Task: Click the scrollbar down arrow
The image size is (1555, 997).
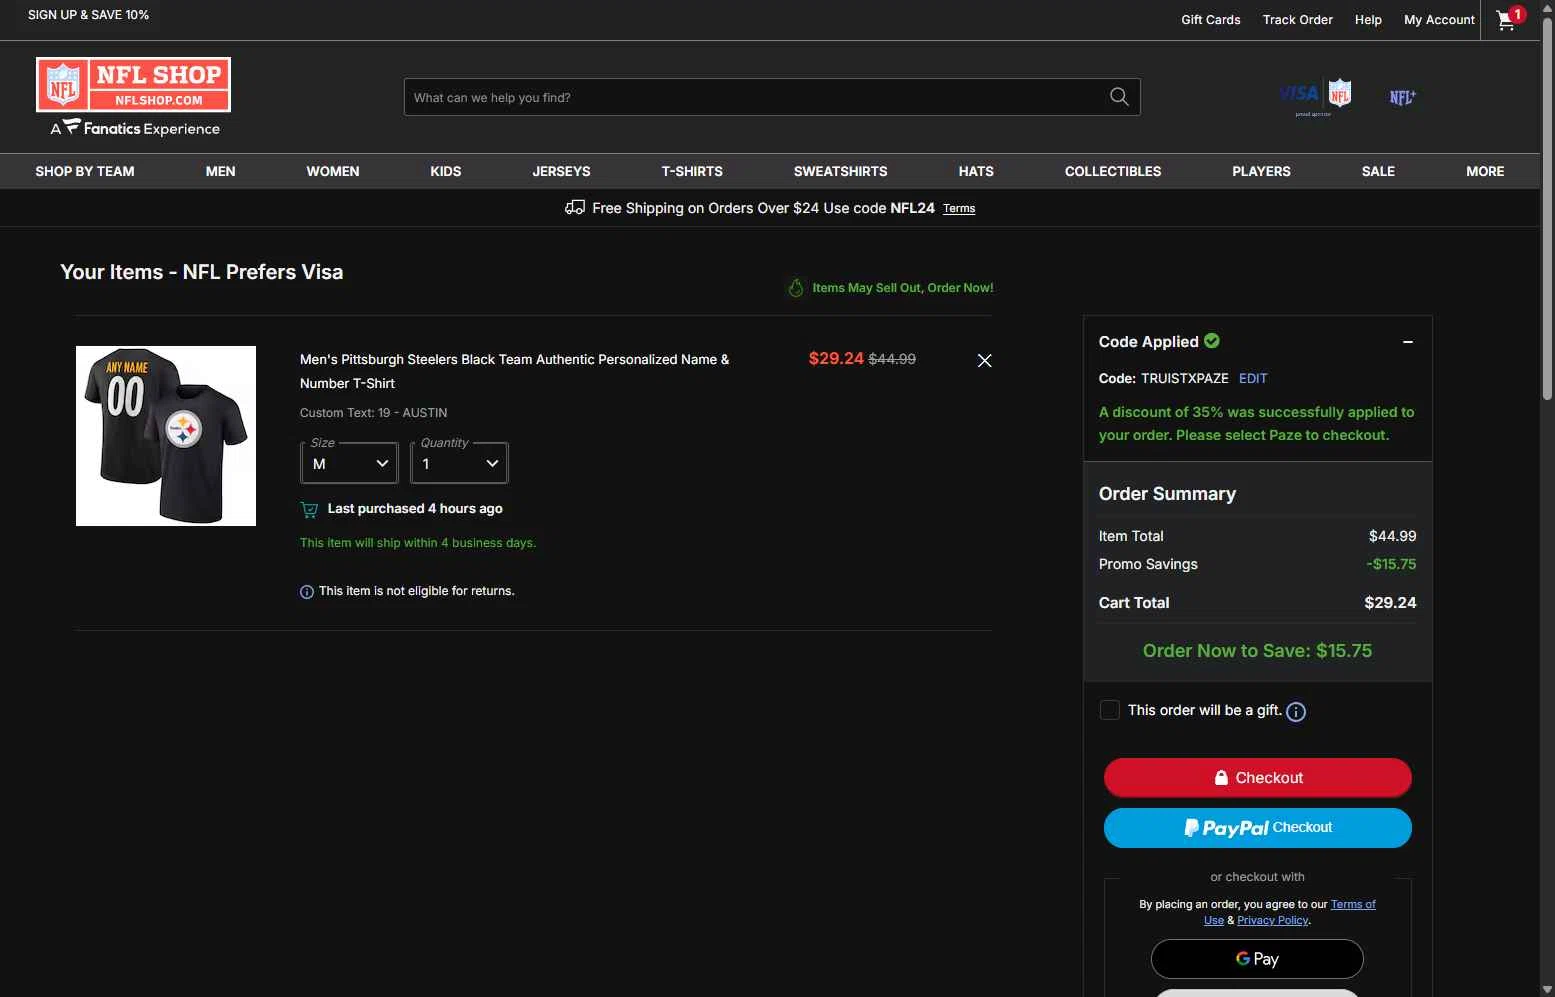Action: (x=1547, y=989)
